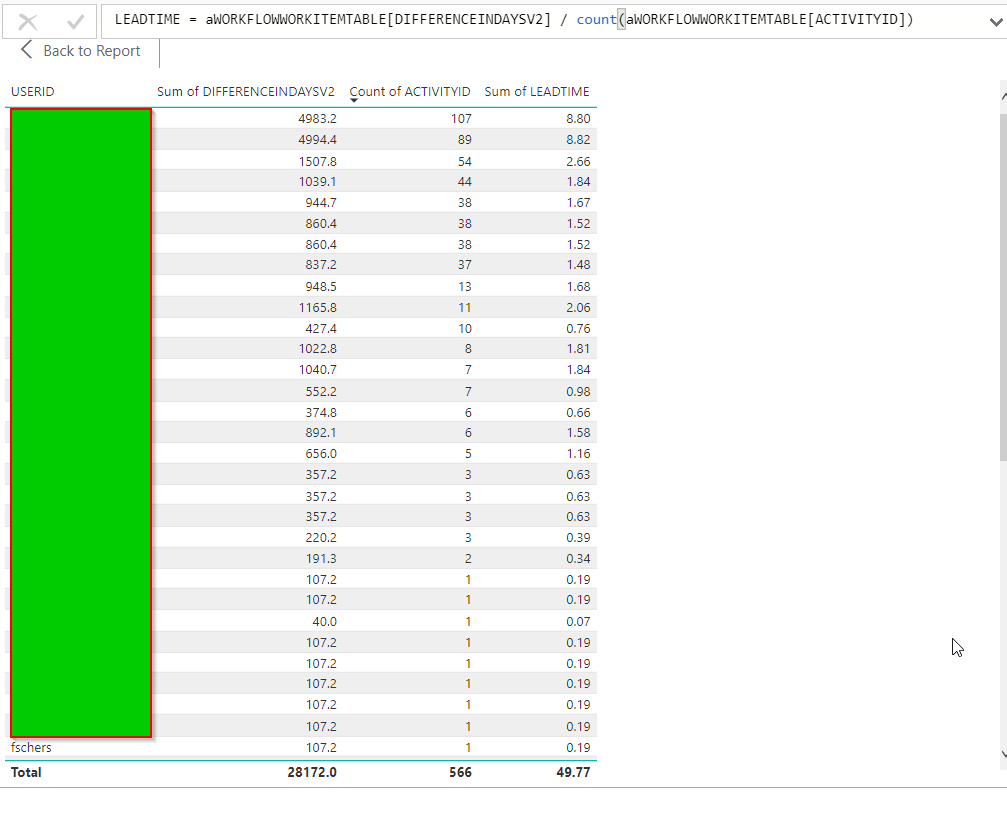Select cell value 552.2
1007x814 pixels.
[x=321, y=391]
